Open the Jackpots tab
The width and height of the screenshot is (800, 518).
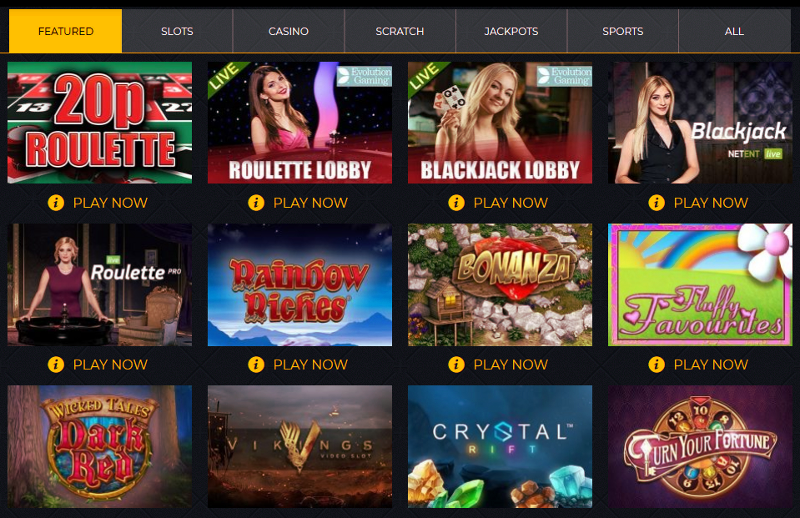tap(511, 31)
